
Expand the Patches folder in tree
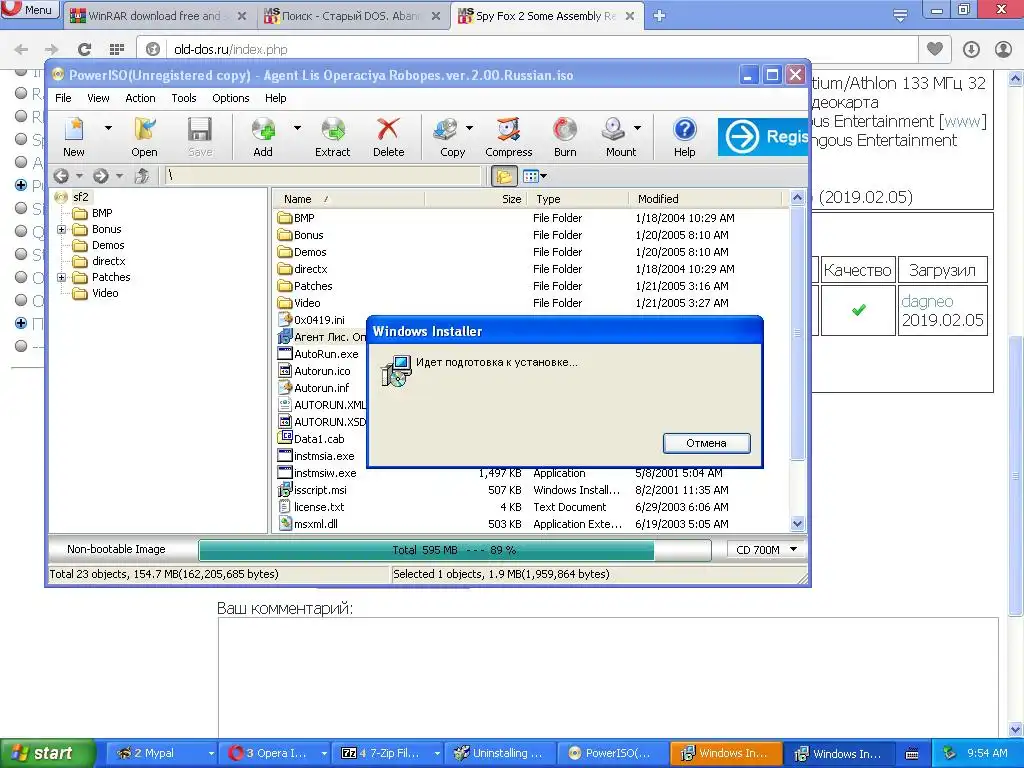[61, 278]
